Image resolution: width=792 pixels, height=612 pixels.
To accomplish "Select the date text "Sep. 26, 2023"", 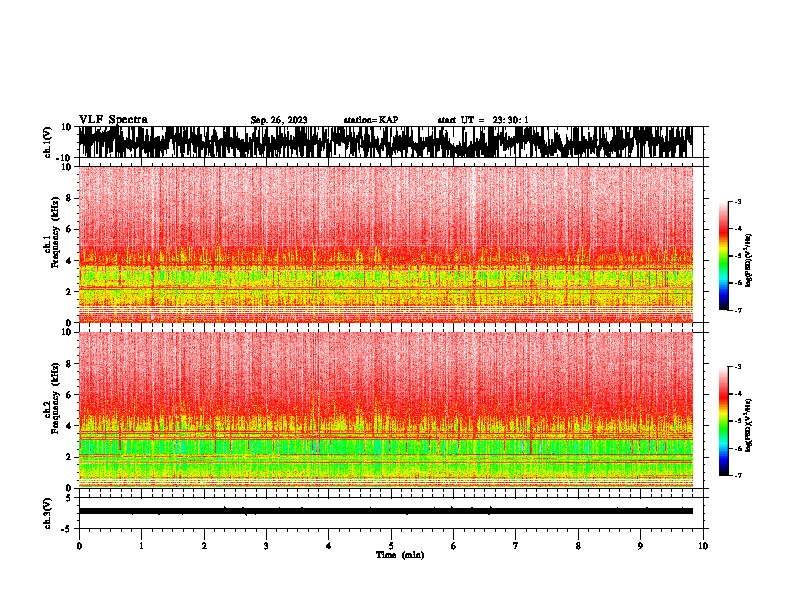I will pyautogui.click(x=279, y=120).
